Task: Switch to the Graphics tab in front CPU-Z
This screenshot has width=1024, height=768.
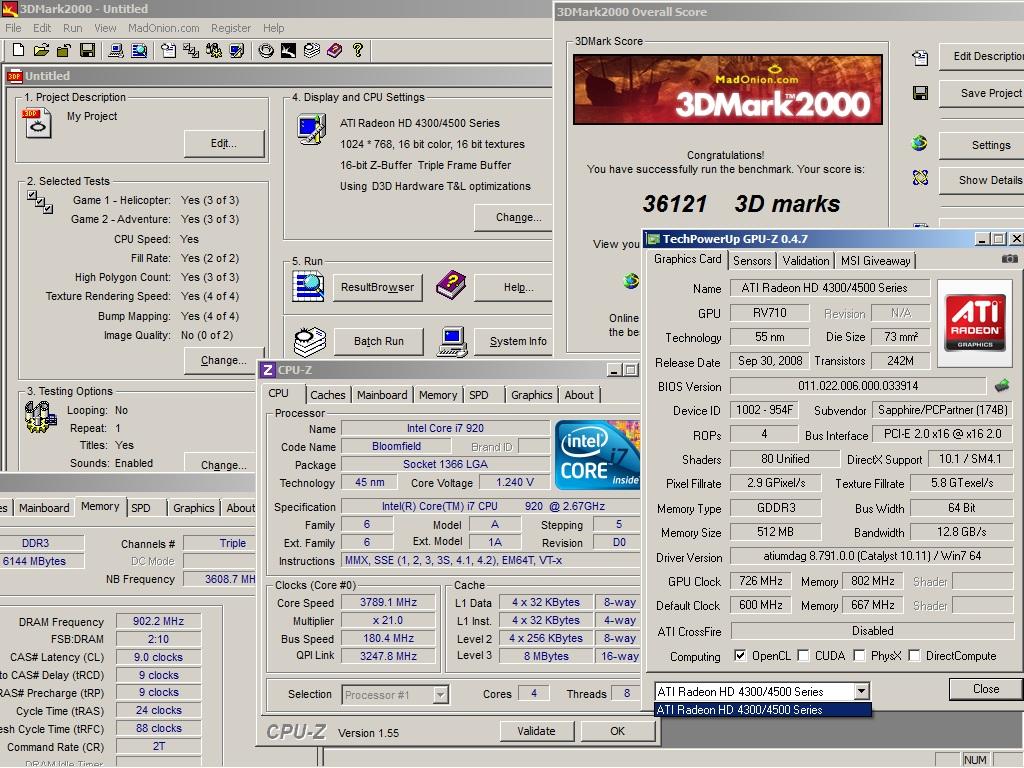Action: click(532, 394)
